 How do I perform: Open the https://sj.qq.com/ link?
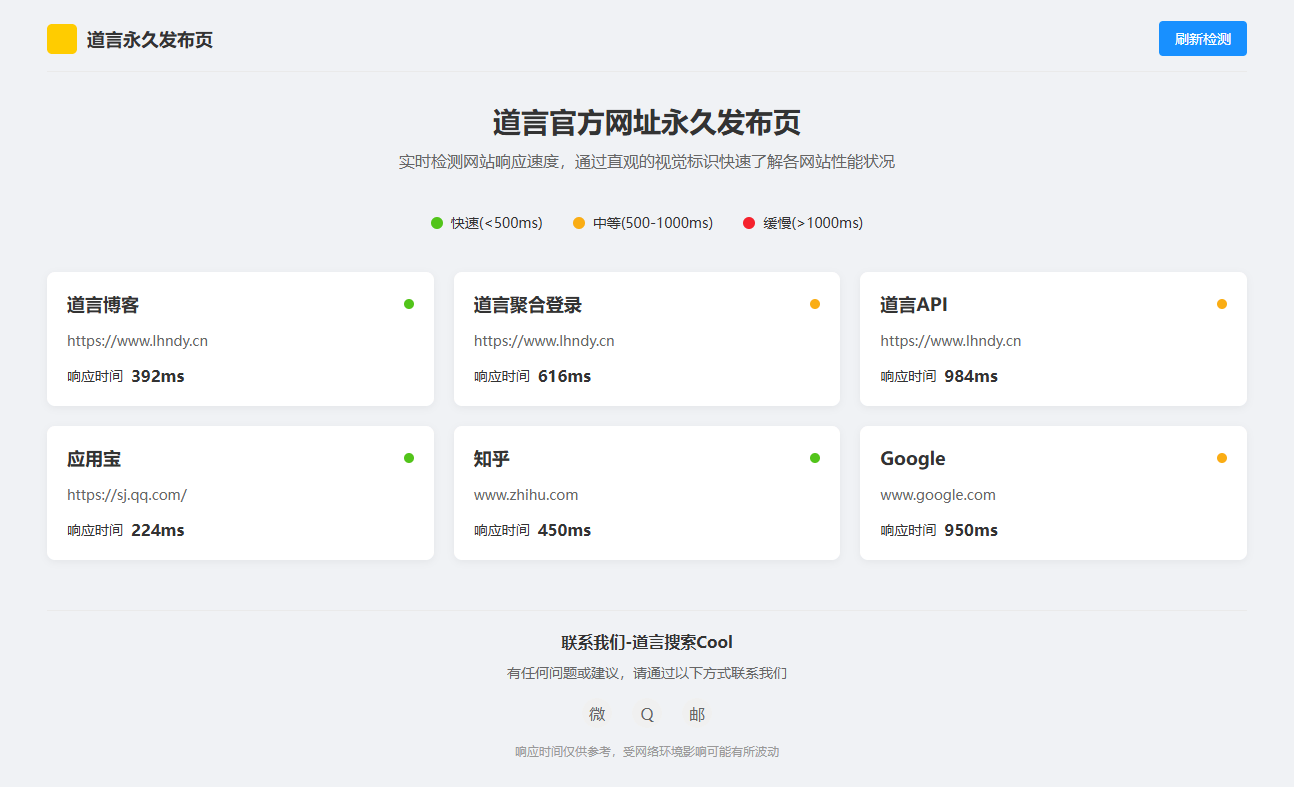click(126, 494)
